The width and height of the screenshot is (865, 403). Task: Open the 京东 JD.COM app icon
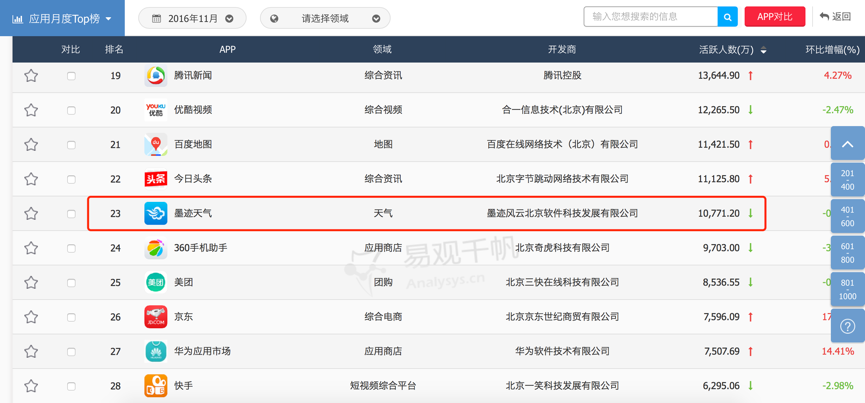point(156,317)
